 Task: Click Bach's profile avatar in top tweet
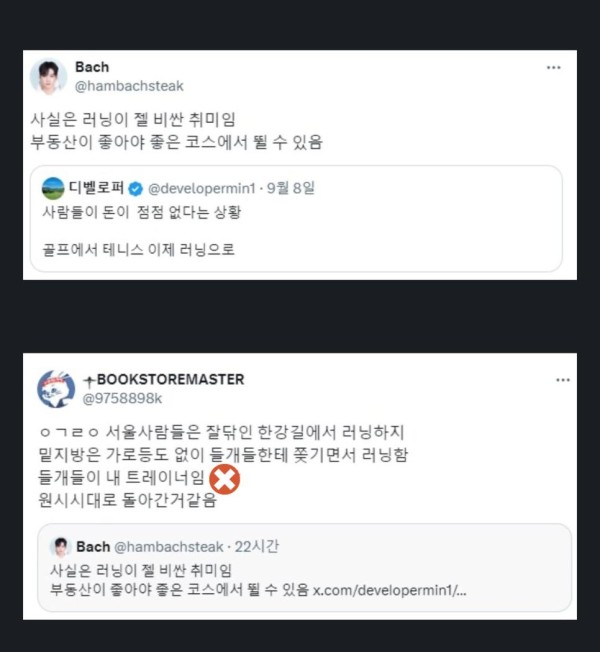click(48, 77)
